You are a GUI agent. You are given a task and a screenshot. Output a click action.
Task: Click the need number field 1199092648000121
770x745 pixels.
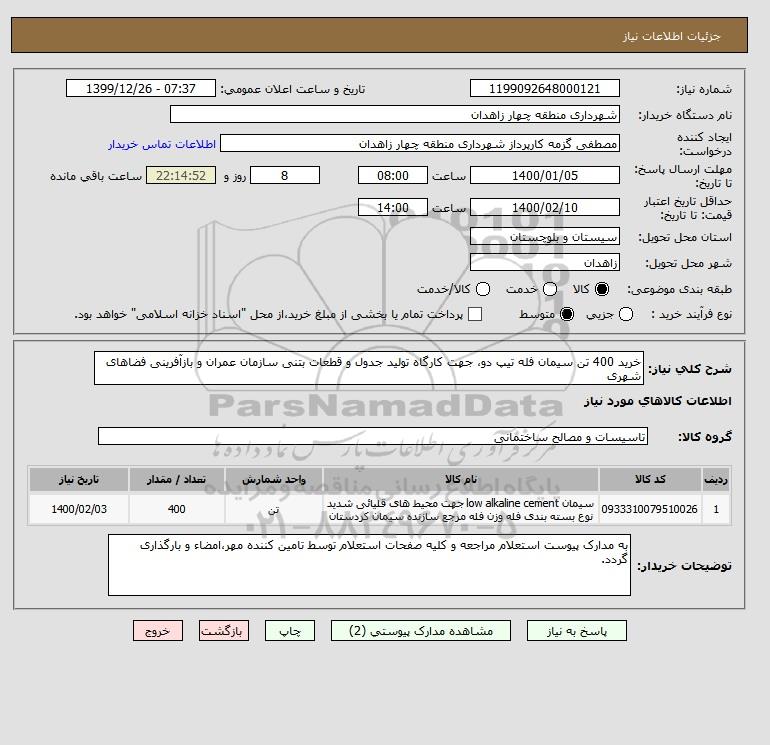click(545, 88)
